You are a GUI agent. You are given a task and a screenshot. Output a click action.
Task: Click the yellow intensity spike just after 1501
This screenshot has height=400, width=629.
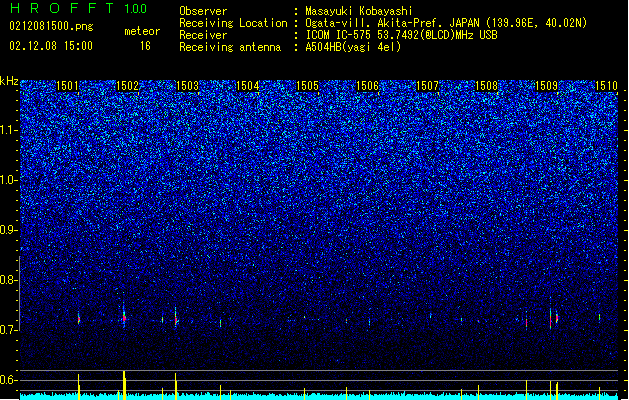[79, 387]
